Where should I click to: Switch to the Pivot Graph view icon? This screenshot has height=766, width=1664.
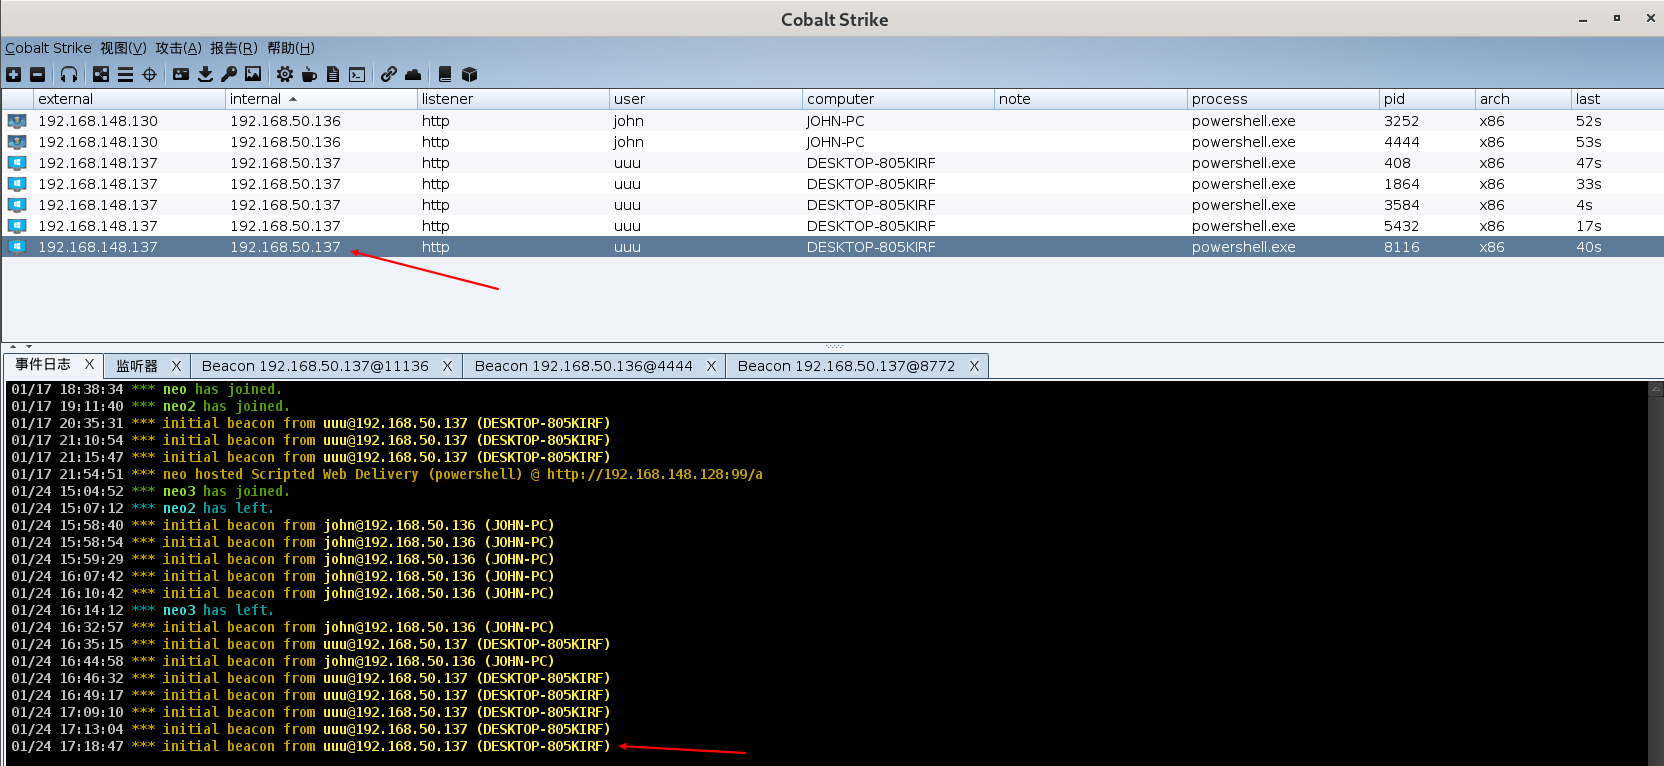click(101, 74)
